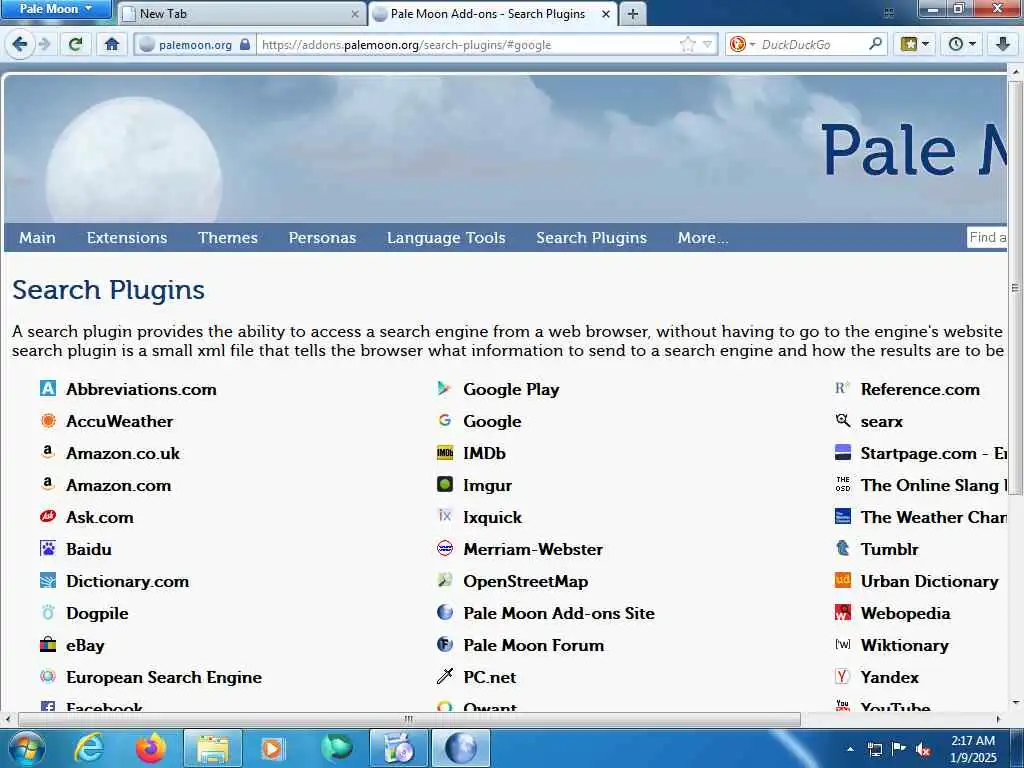Install the Dictionary.com search plugin
Viewport: 1024px width, 768px height.
(127, 581)
